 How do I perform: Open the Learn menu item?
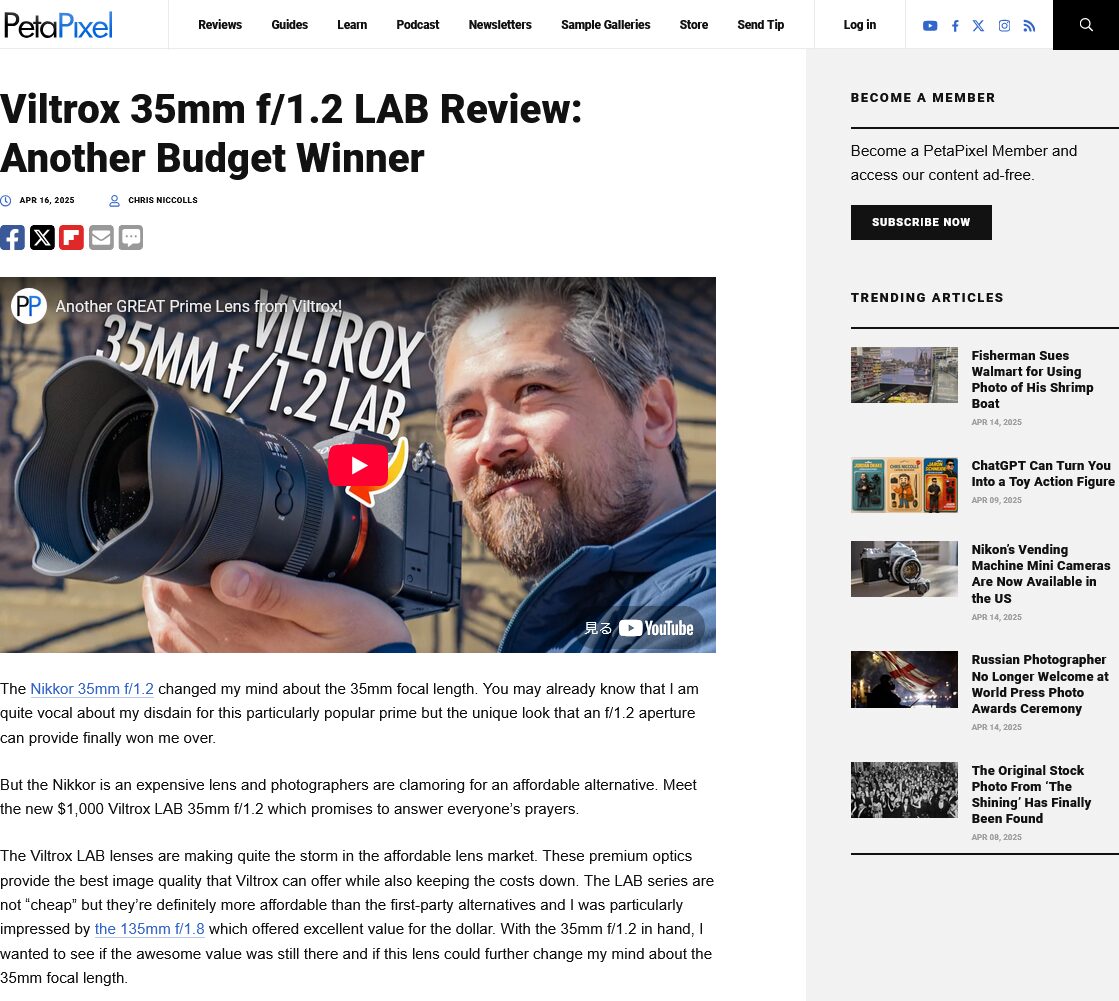(x=352, y=25)
